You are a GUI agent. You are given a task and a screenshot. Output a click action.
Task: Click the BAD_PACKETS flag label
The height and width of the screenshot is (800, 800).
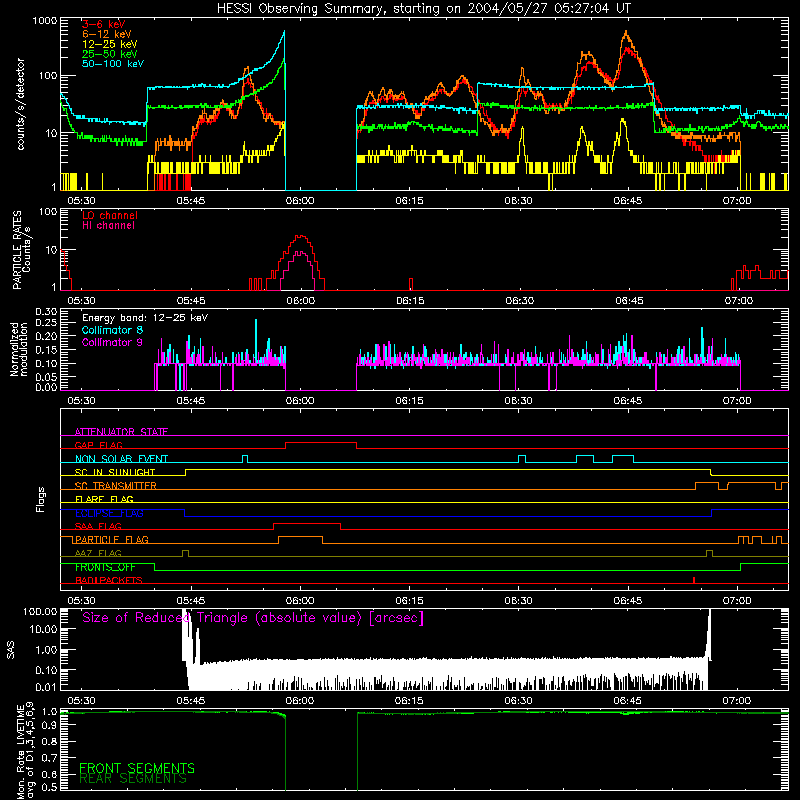tap(109, 580)
